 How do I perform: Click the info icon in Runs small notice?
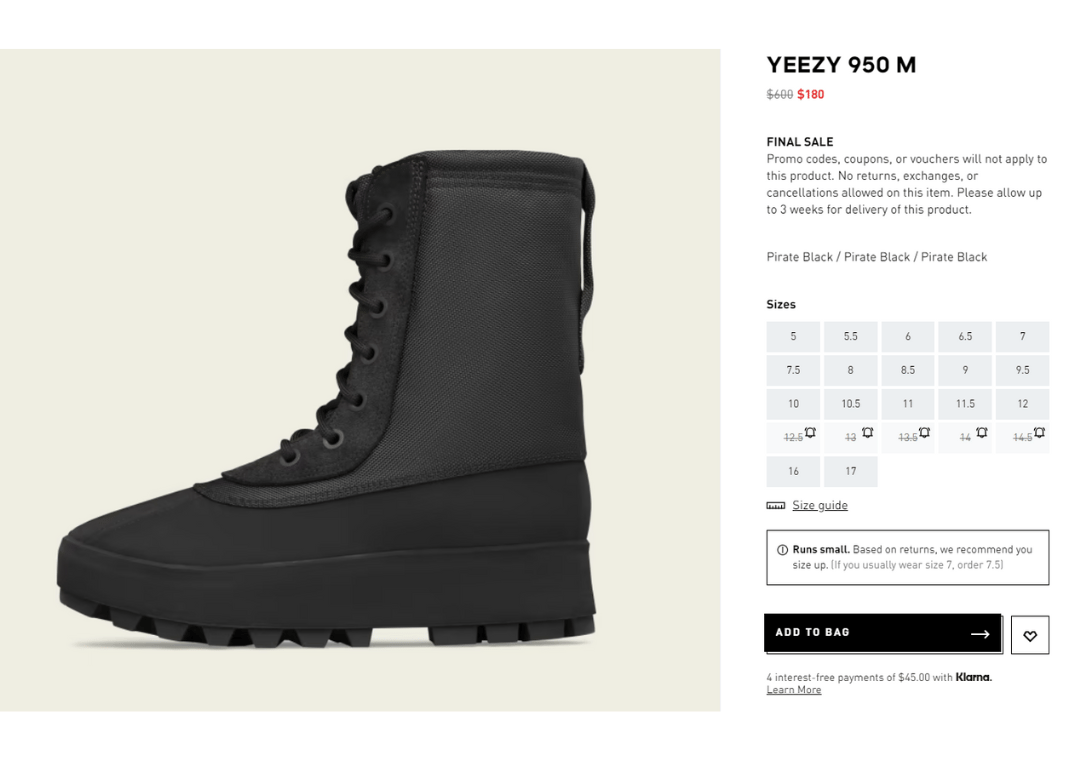(x=782, y=550)
